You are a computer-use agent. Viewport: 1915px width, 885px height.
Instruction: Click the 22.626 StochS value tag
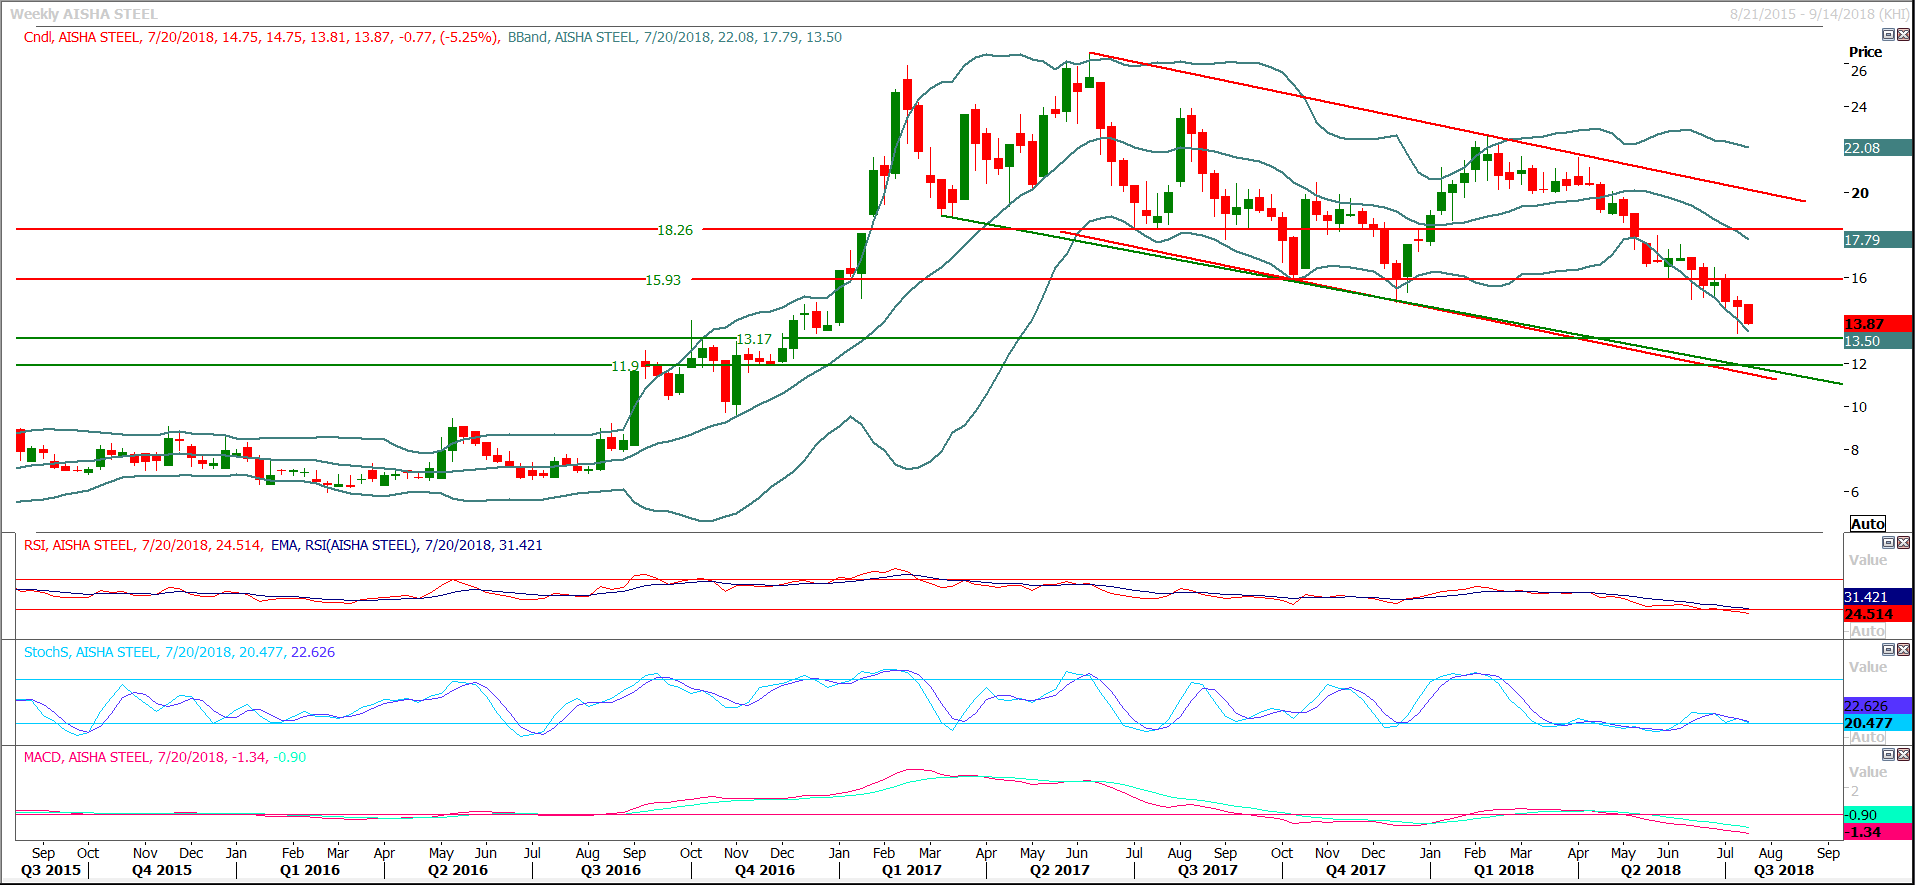(1877, 706)
